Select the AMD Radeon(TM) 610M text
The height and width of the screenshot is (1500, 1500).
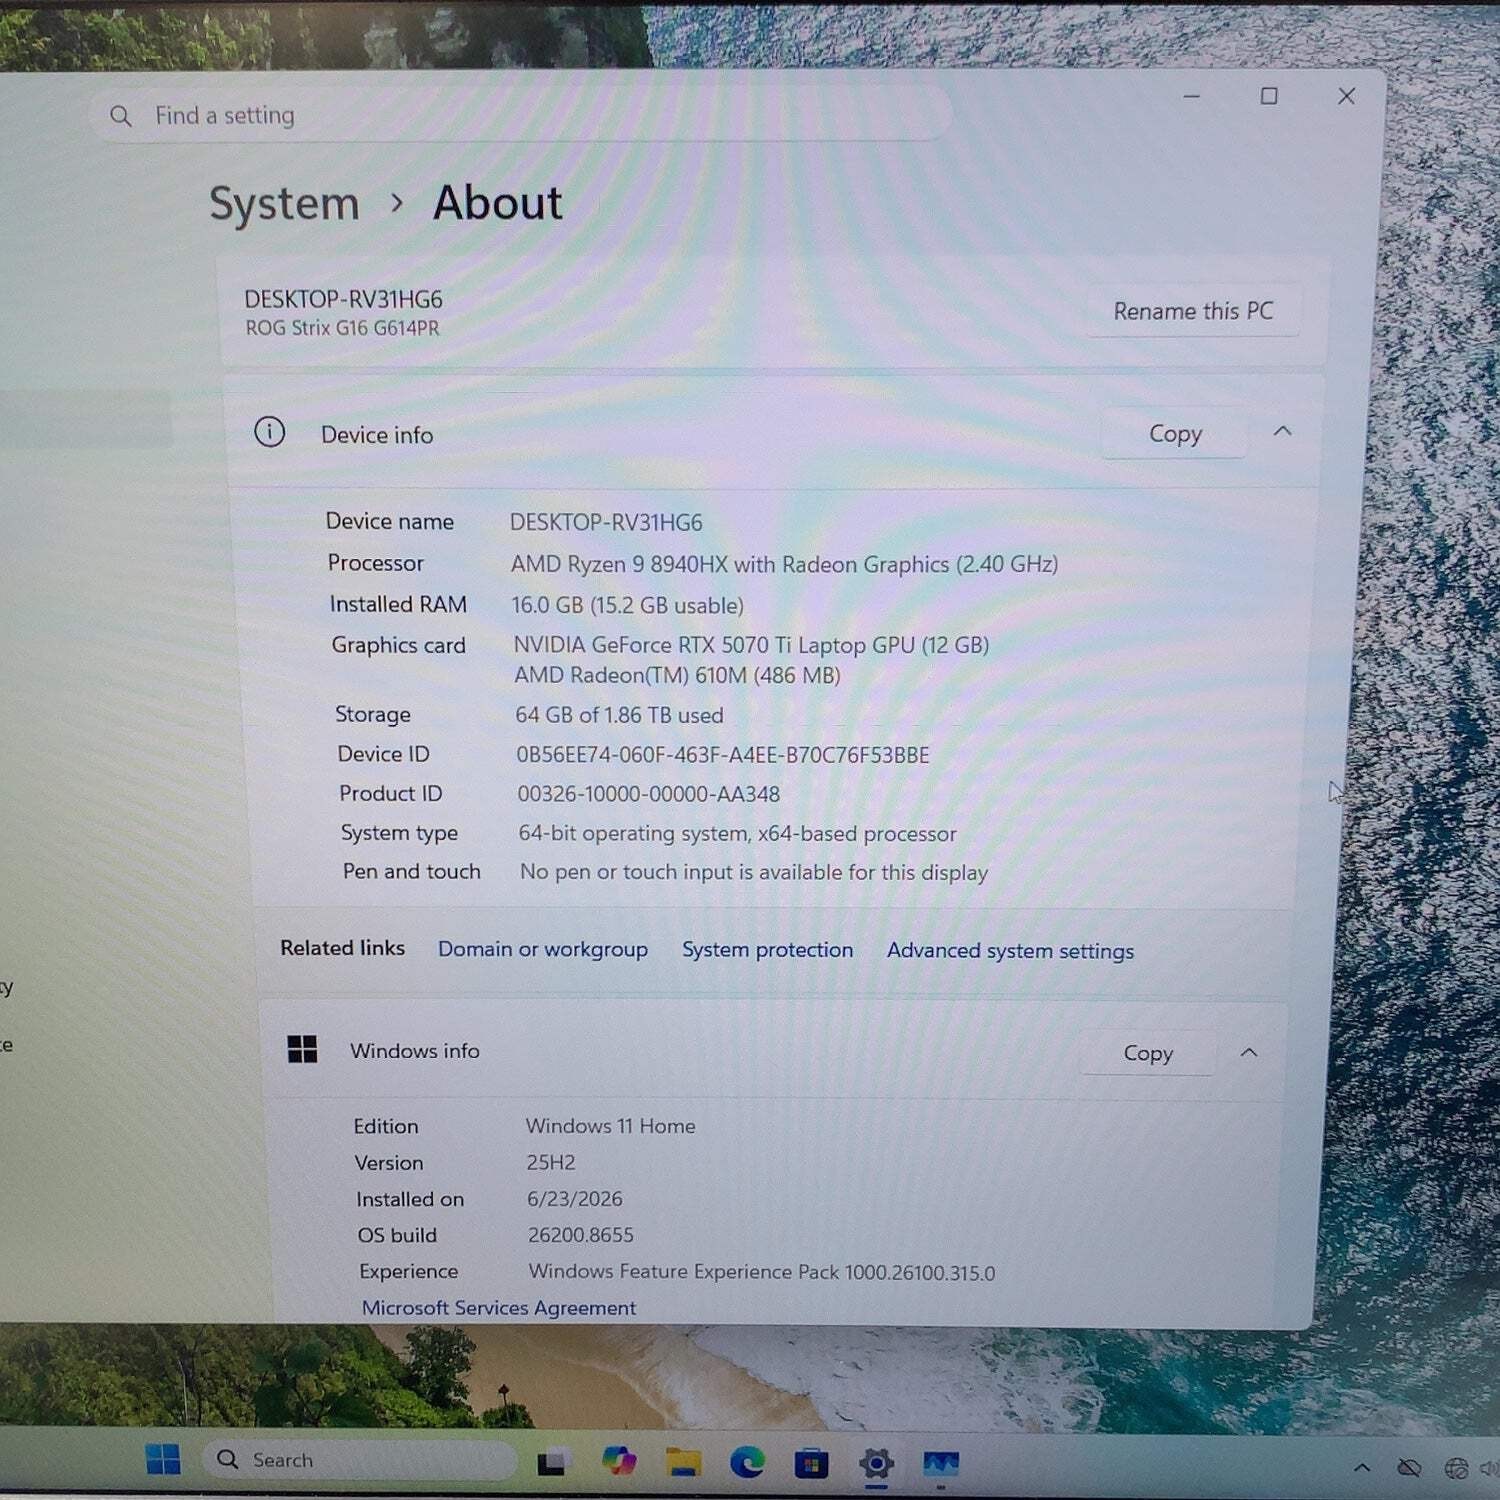[677, 676]
